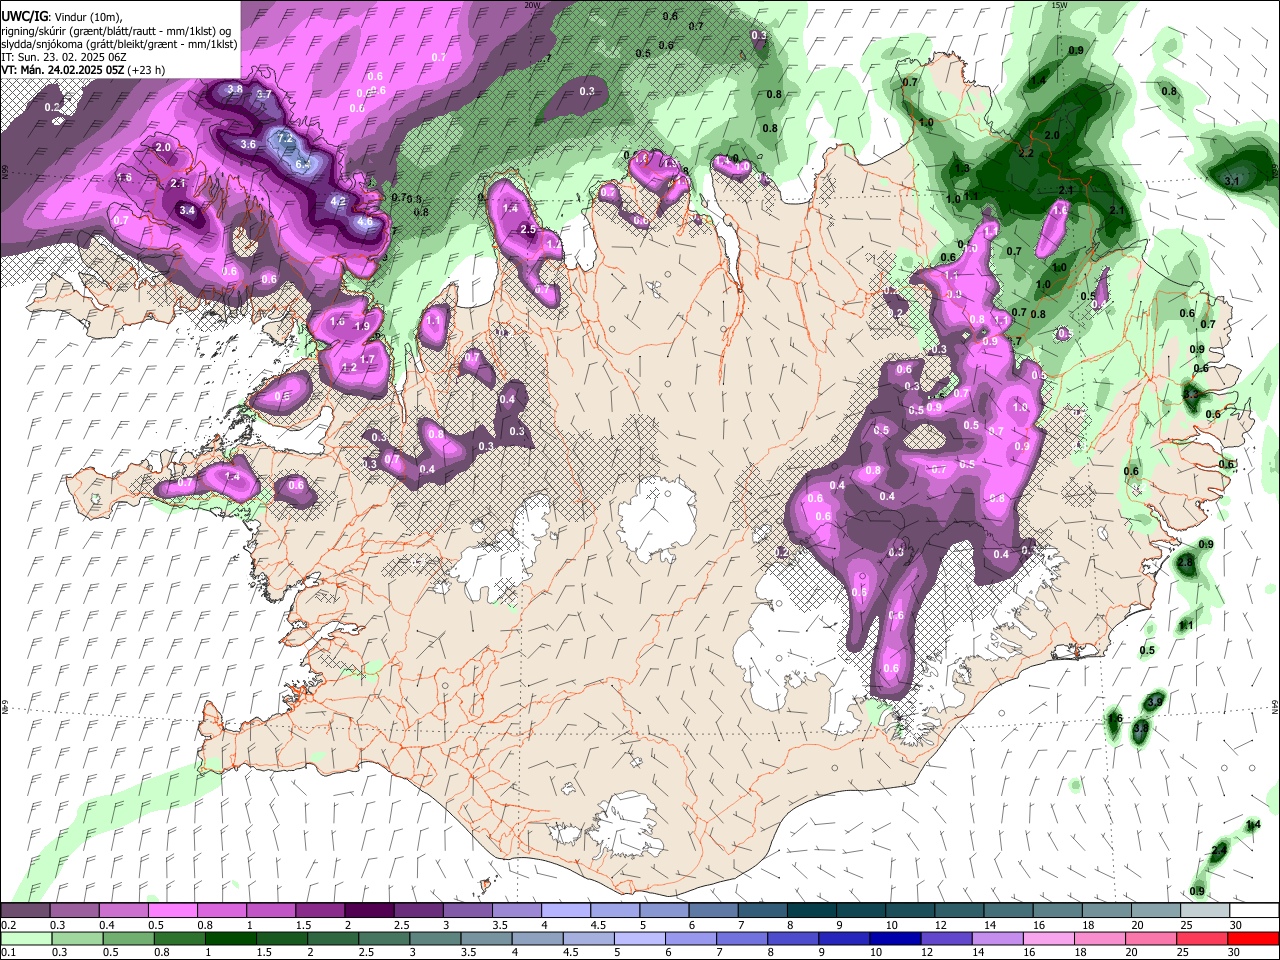Click the 4.2 snowfall value on map
The image size is (1280, 960).
tap(338, 201)
